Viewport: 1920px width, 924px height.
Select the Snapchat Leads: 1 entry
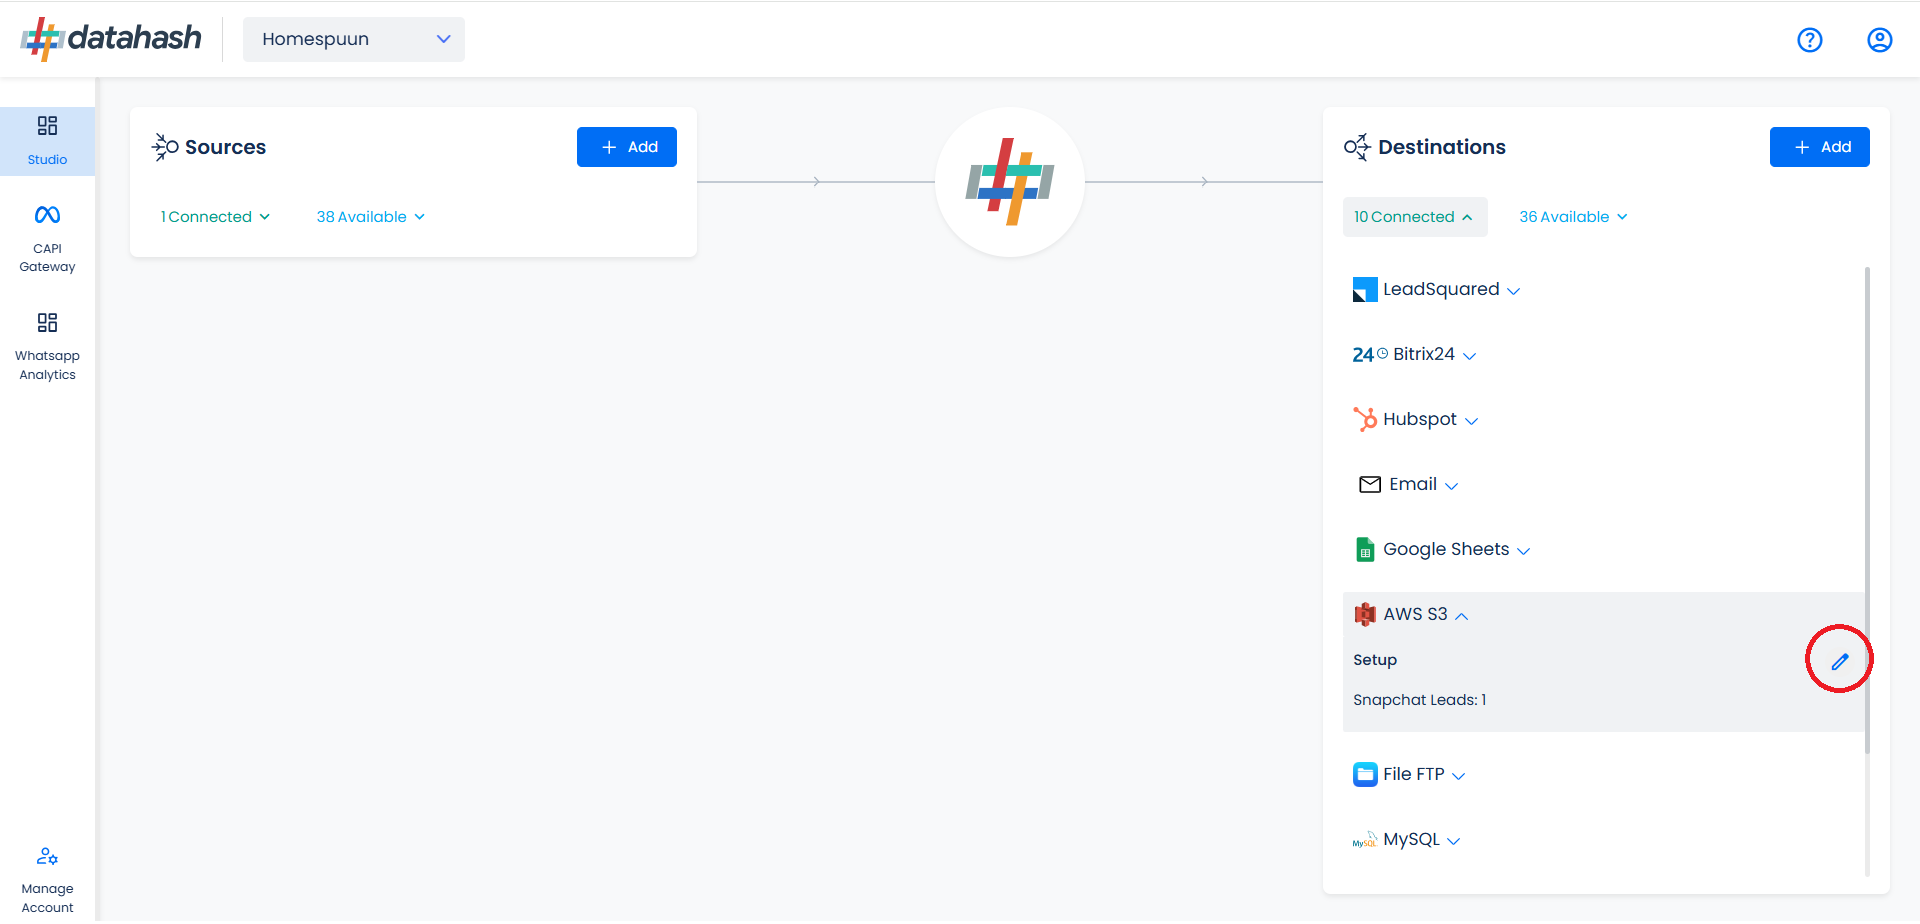point(1420,700)
